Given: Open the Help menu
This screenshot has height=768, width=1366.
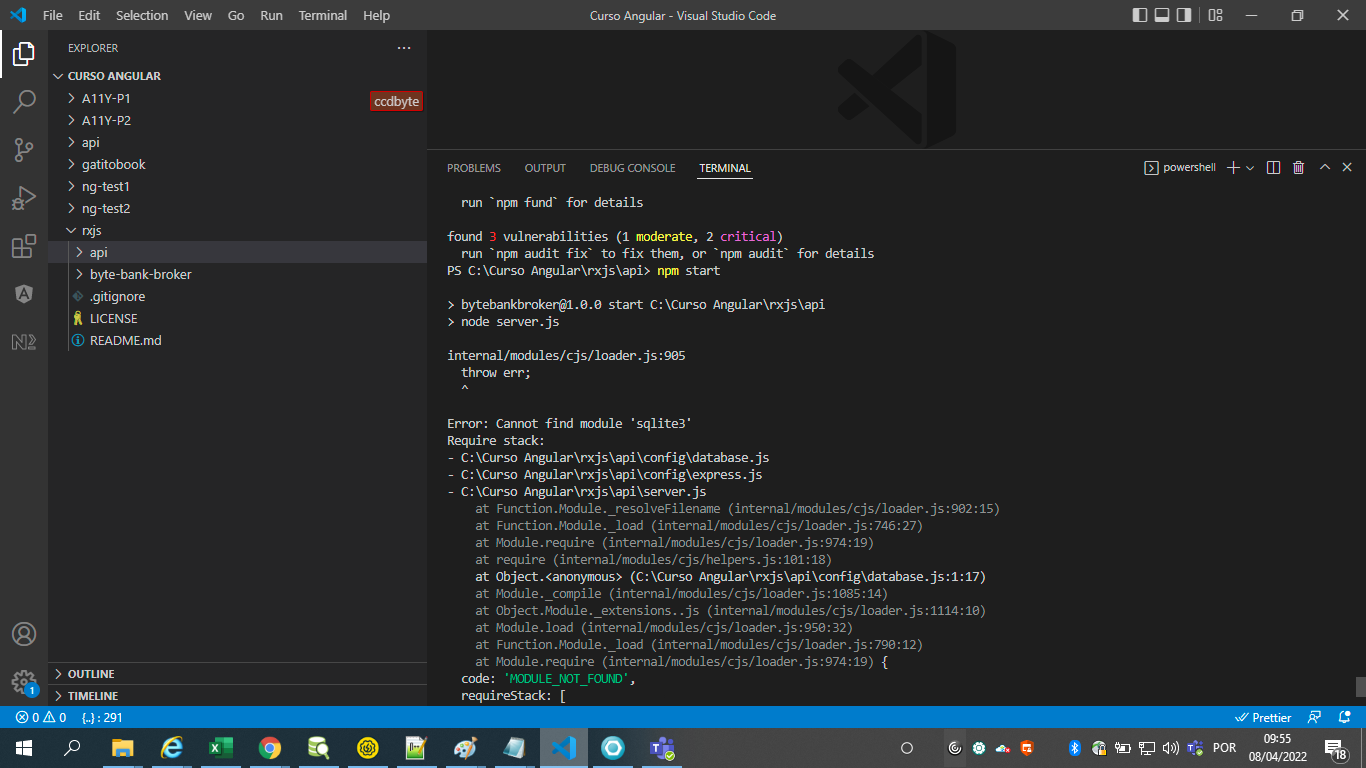Looking at the screenshot, I should (377, 15).
